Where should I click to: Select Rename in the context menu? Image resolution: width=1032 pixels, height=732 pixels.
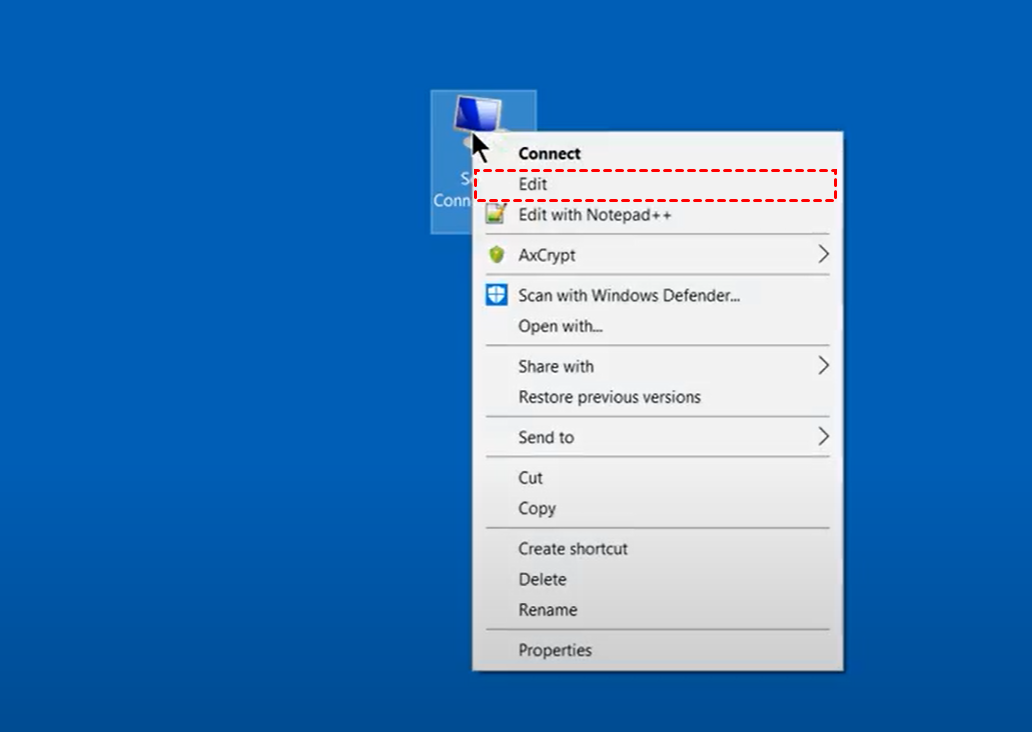click(658, 610)
